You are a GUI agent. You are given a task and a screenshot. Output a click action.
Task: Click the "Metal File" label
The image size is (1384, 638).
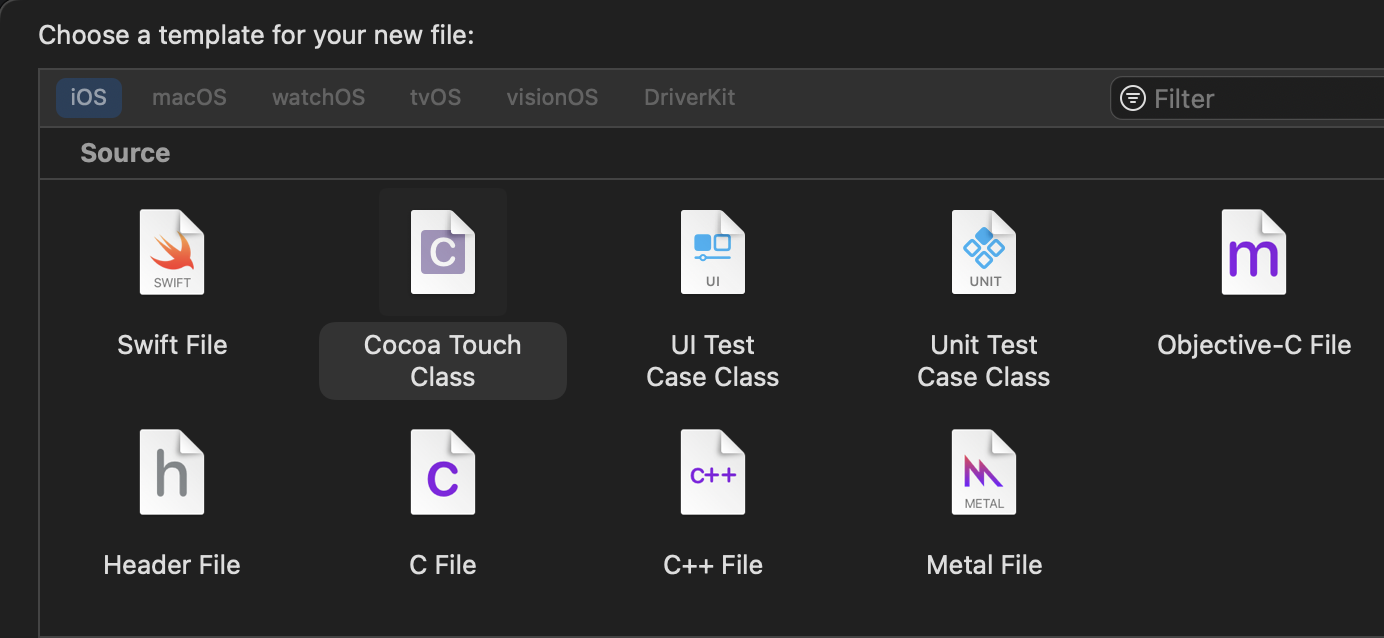click(x=984, y=565)
